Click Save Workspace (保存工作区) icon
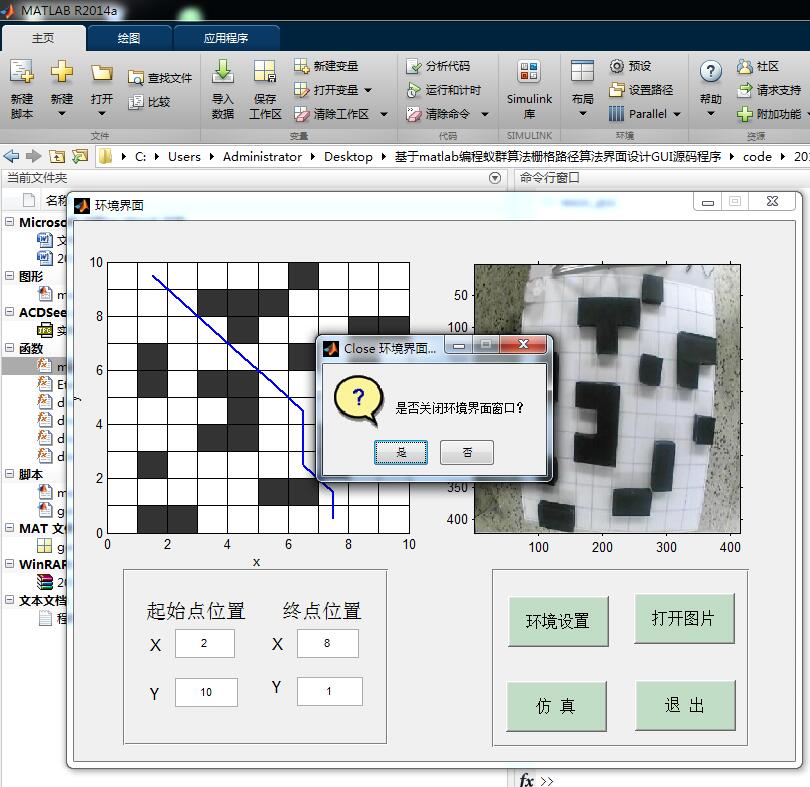The width and height of the screenshot is (810, 787). (265, 72)
